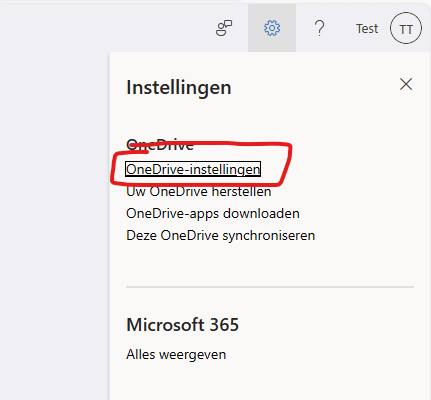The width and height of the screenshot is (431, 400).
Task: Click Uw OneDrive herstellen
Action: click(x=199, y=192)
